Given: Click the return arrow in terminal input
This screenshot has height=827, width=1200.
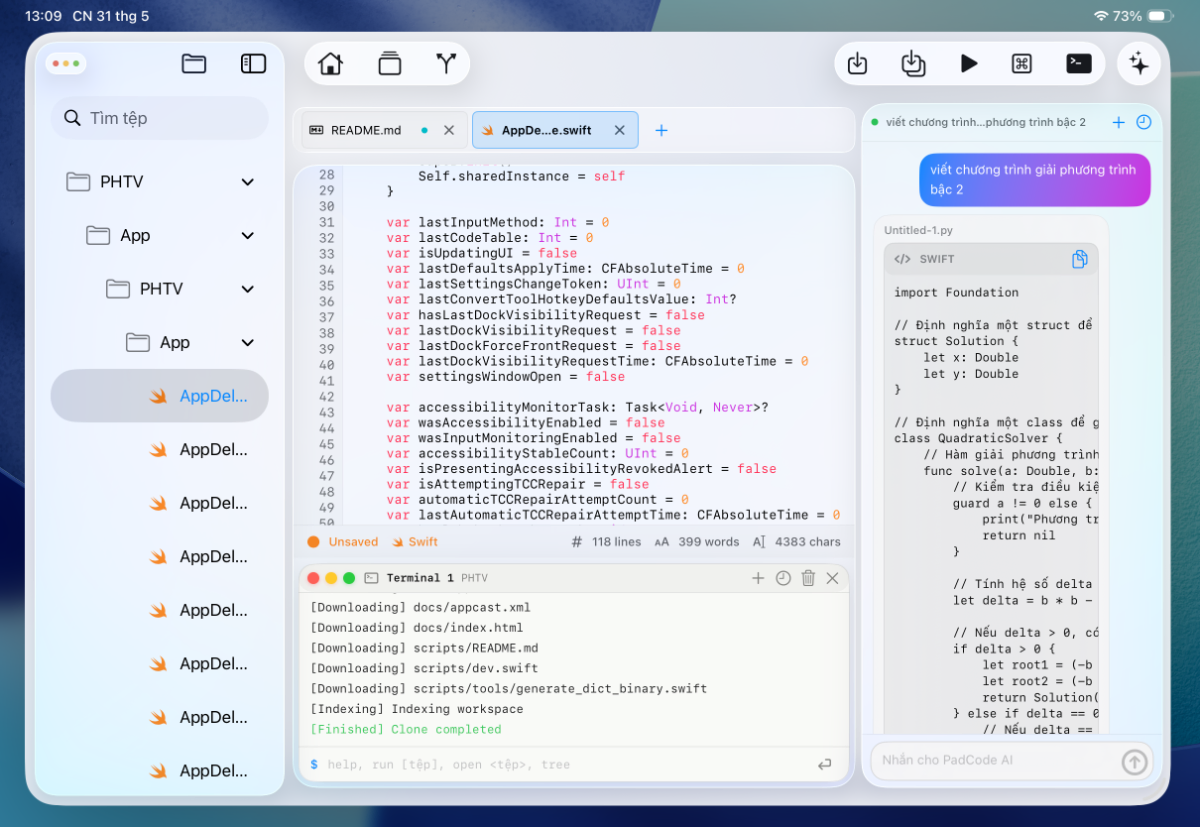Looking at the screenshot, I should [x=824, y=765].
